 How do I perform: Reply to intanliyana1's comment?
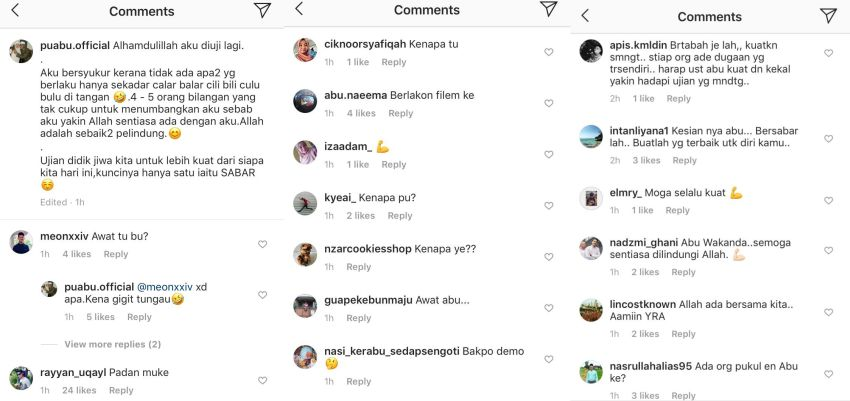pos(685,160)
